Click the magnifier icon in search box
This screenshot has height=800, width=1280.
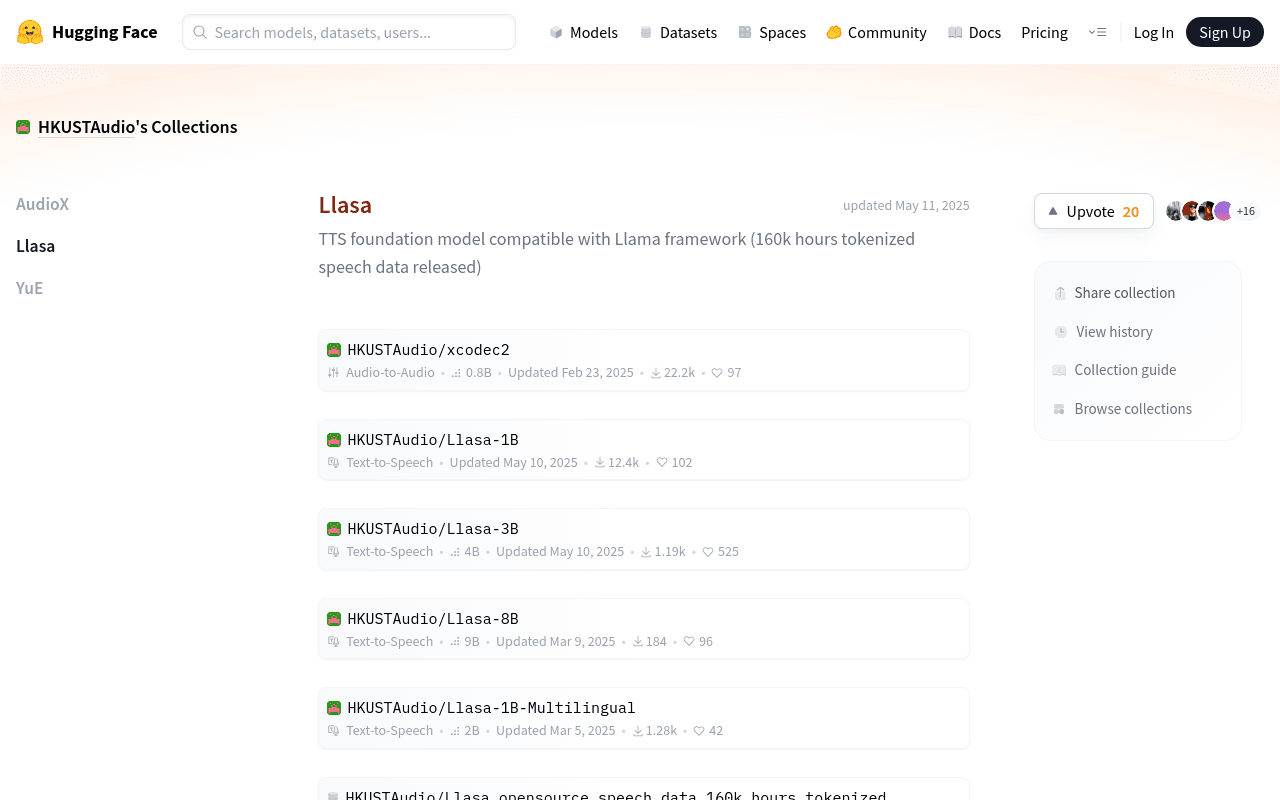tap(200, 32)
